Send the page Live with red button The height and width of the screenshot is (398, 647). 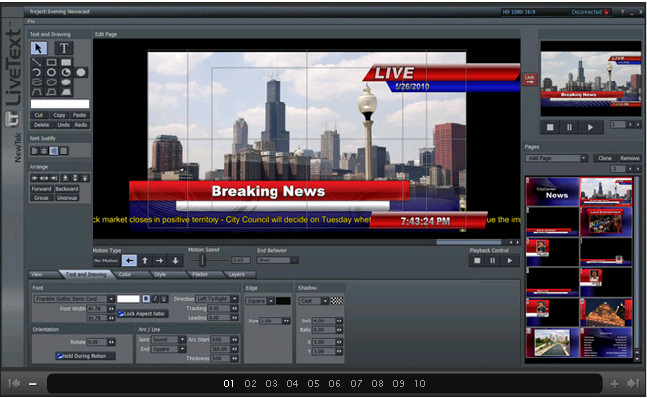pyautogui.click(x=530, y=79)
